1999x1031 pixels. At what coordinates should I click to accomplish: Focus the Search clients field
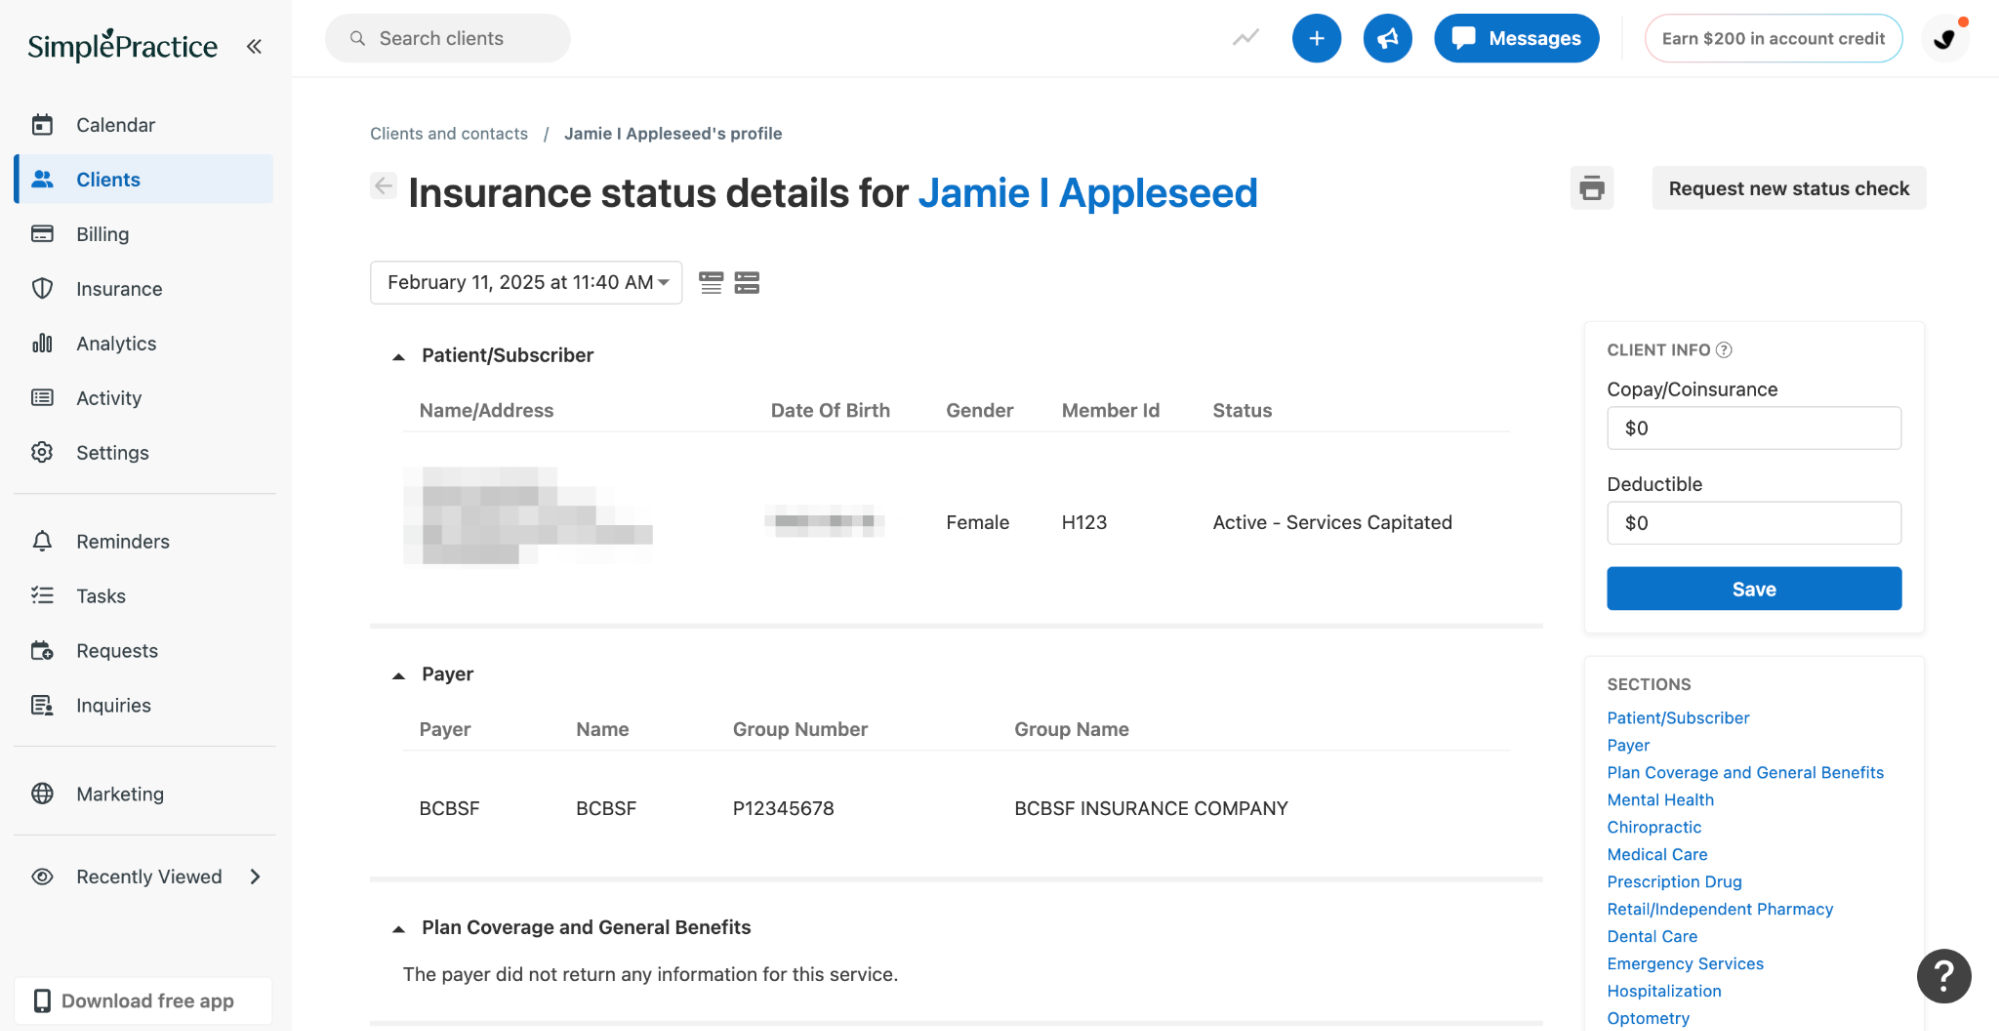pos(447,38)
